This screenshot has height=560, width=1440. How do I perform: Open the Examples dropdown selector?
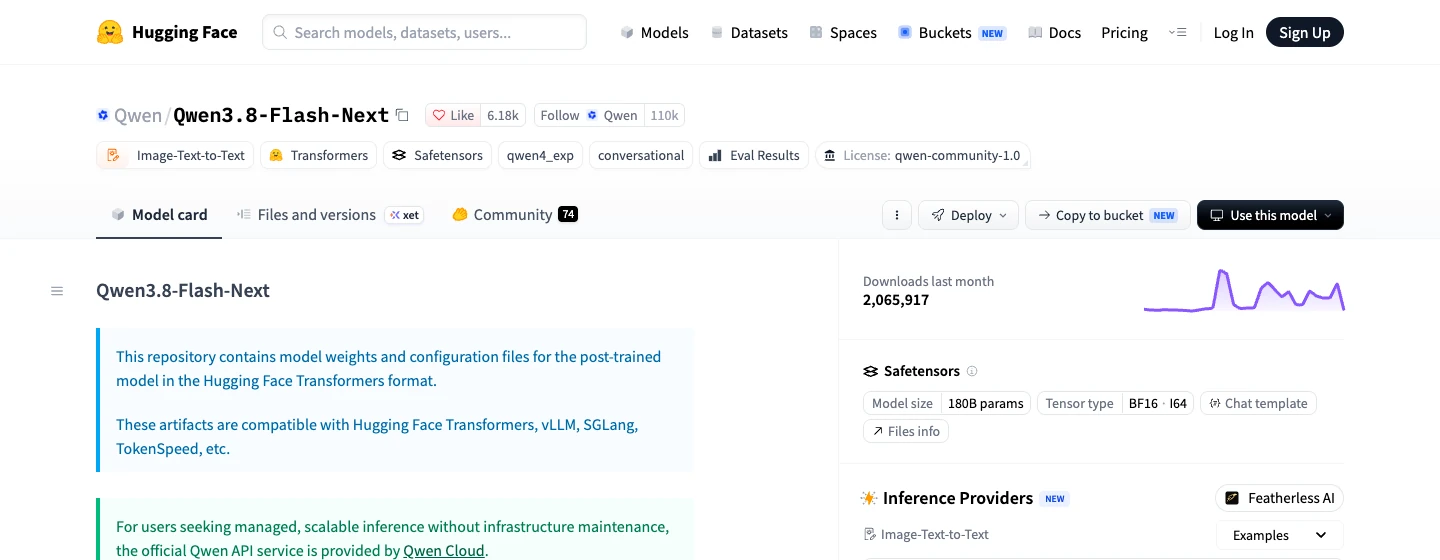1280,535
